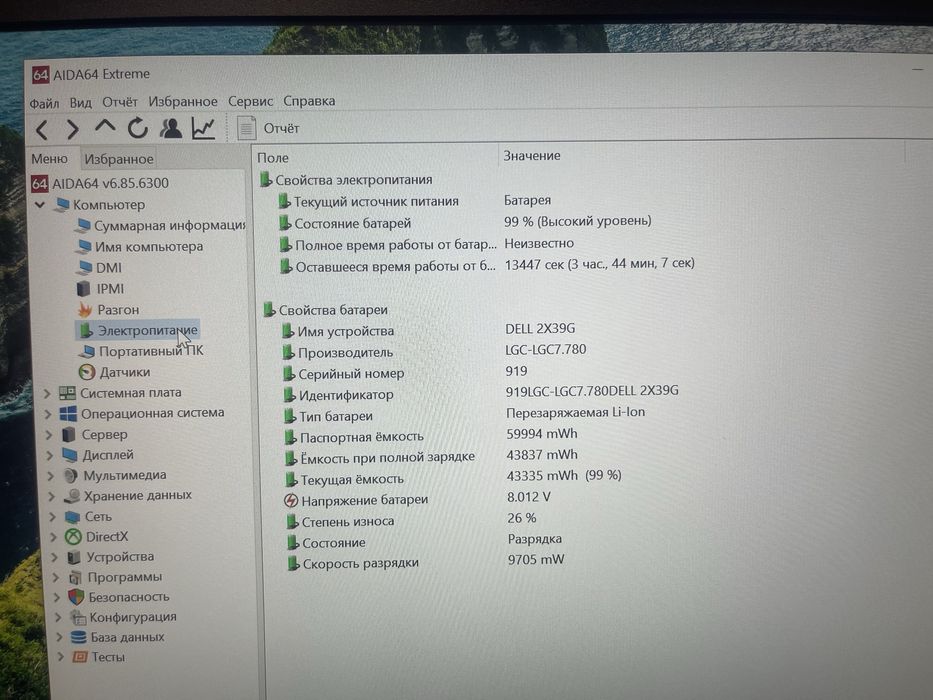Click the 43837 mWh value cell

[542, 455]
